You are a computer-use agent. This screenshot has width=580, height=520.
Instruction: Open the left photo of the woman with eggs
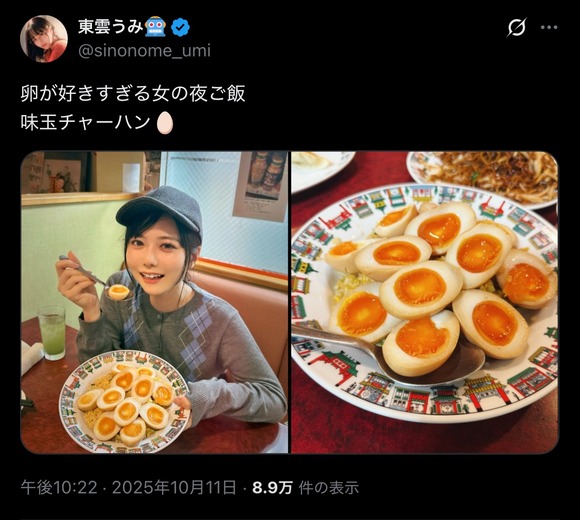[154, 302]
